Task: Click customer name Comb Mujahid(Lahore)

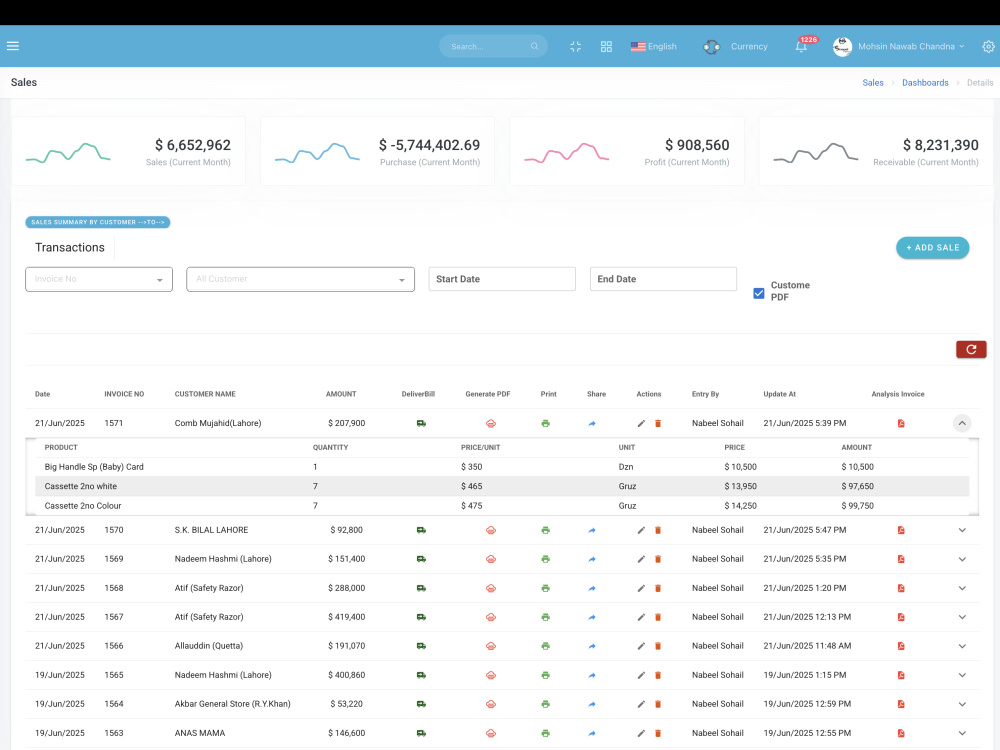Action: 218,423
